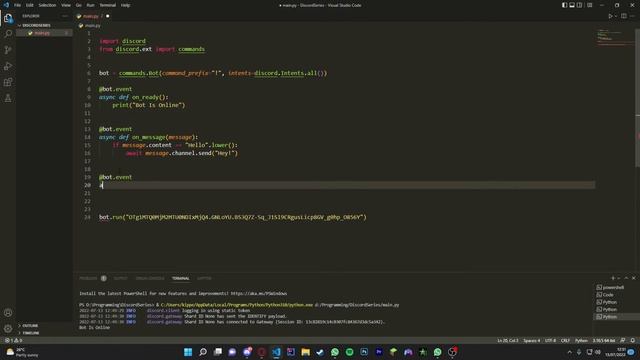This screenshot has width=640, height=360.
Task: Open the Windows Start button
Action: [x=188, y=352]
